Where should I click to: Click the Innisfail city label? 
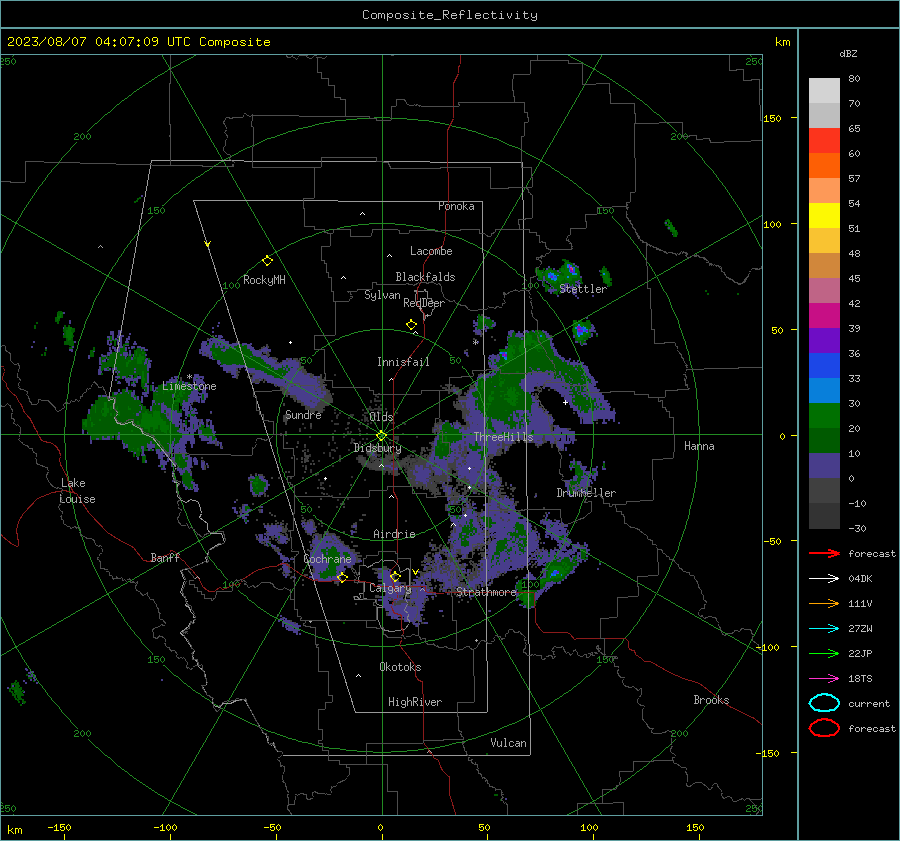403,362
